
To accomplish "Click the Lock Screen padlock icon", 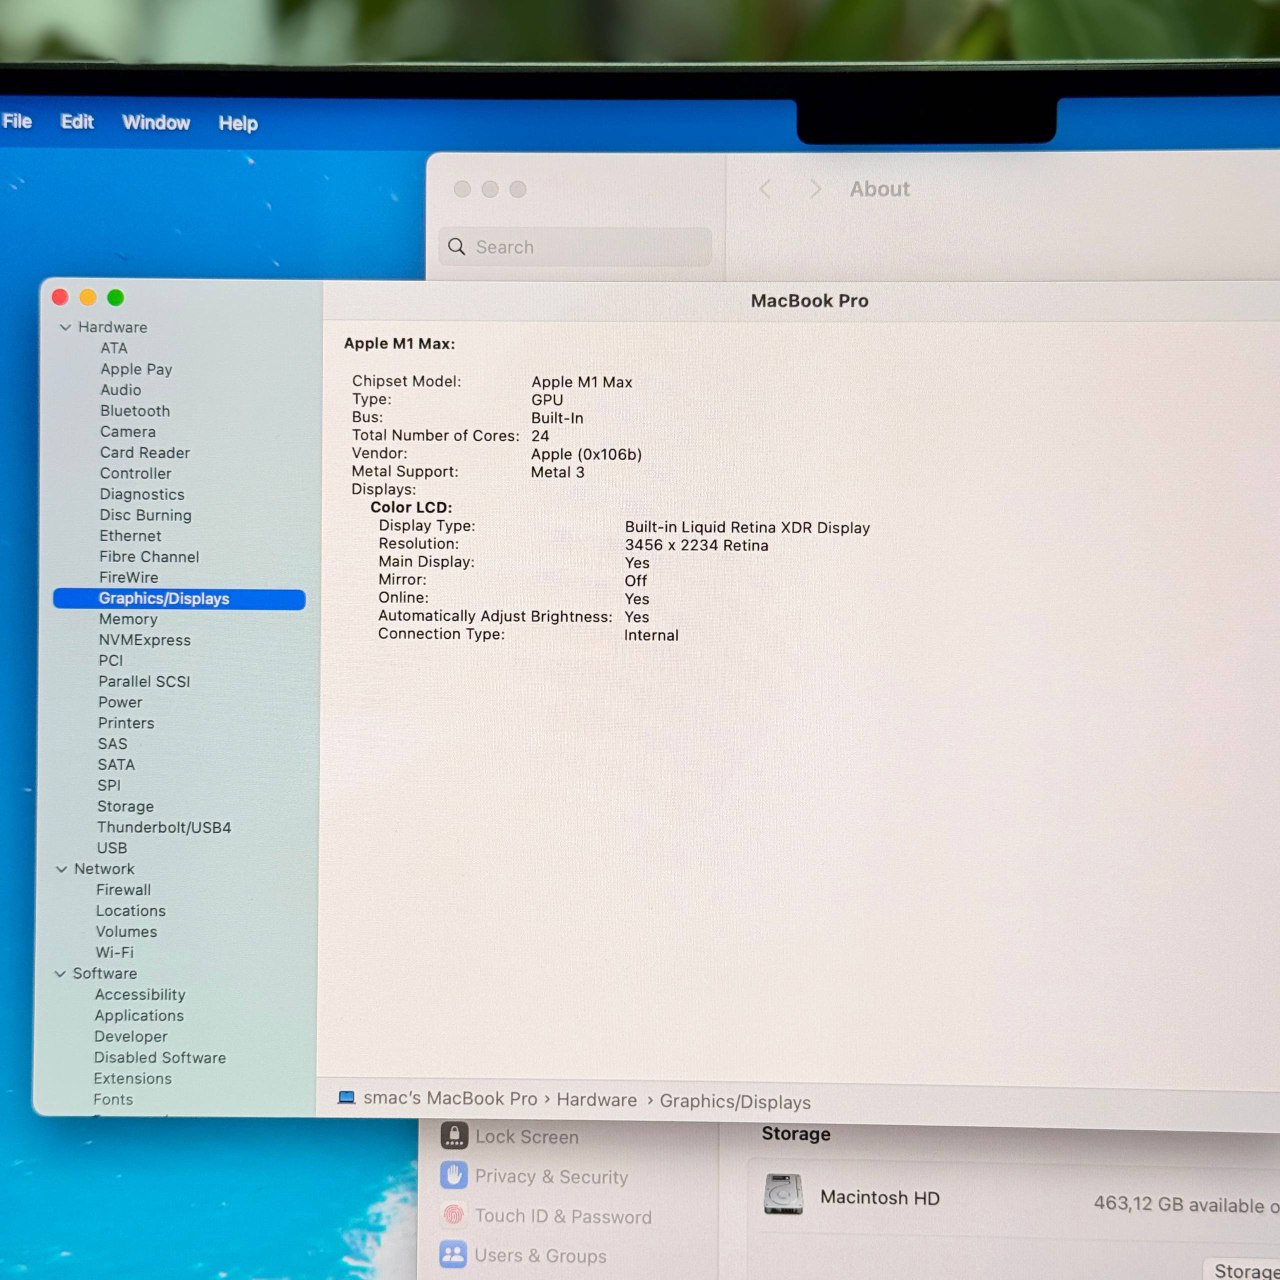I will (455, 1136).
